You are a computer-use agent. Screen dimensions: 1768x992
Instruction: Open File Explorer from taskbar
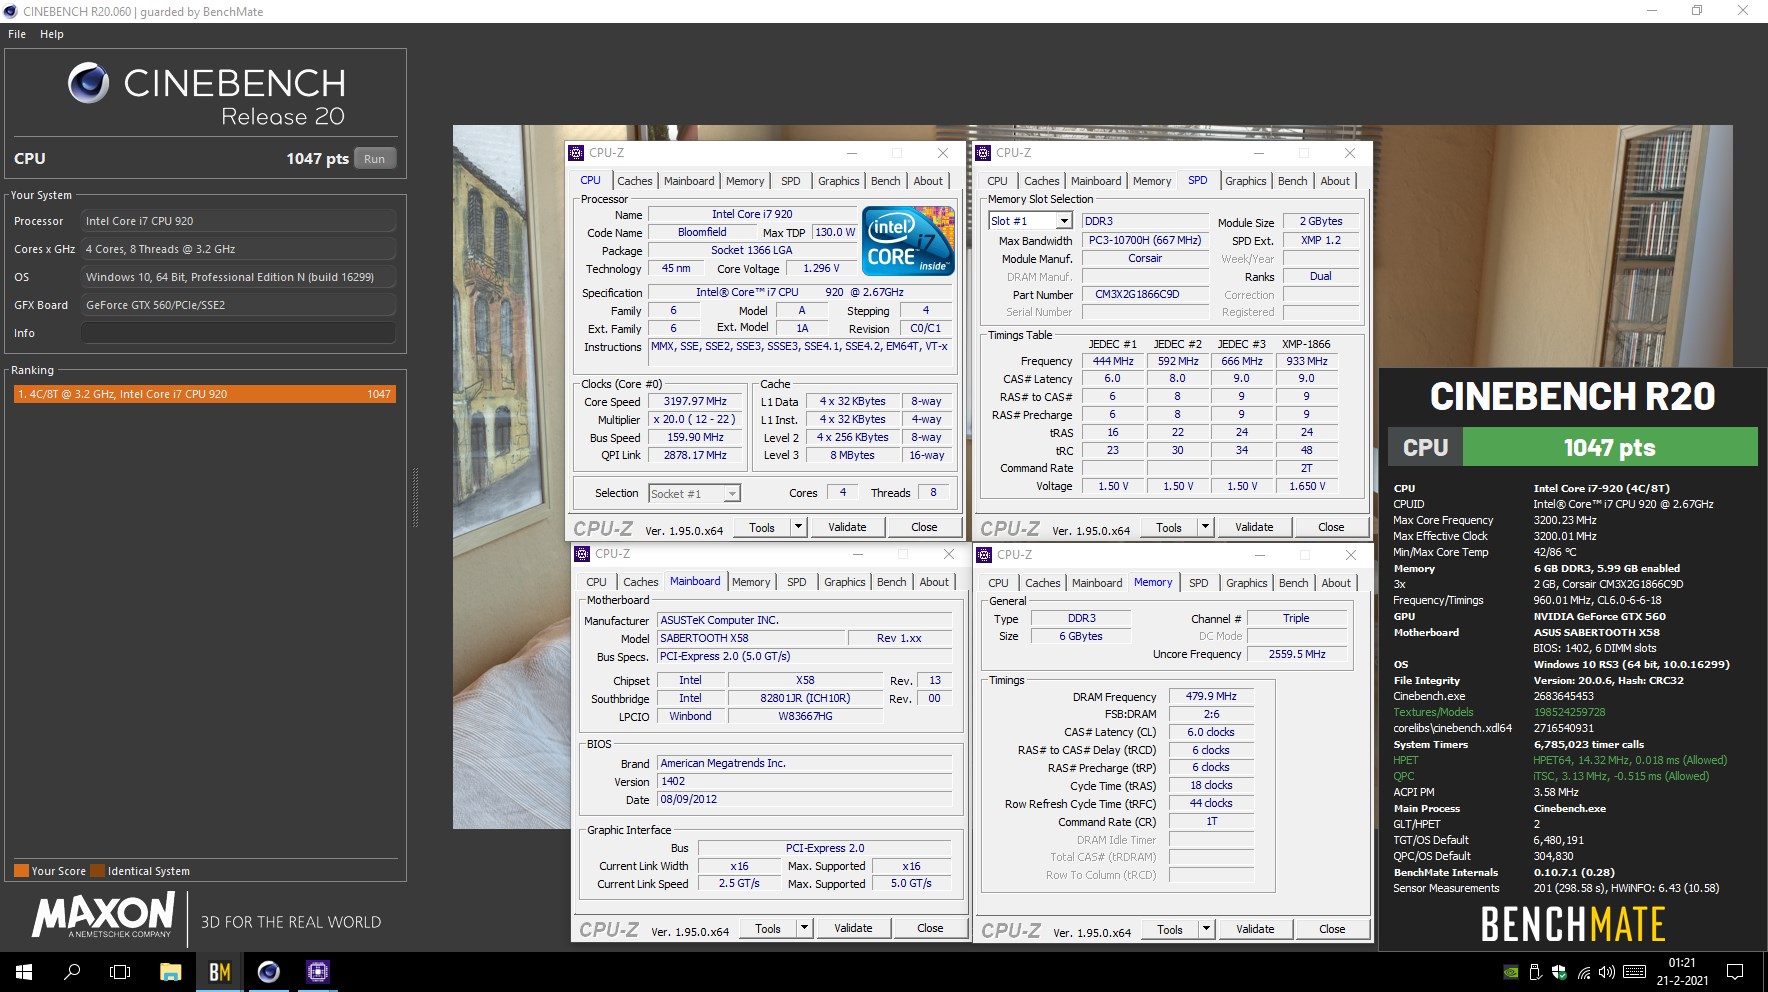point(171,972)
